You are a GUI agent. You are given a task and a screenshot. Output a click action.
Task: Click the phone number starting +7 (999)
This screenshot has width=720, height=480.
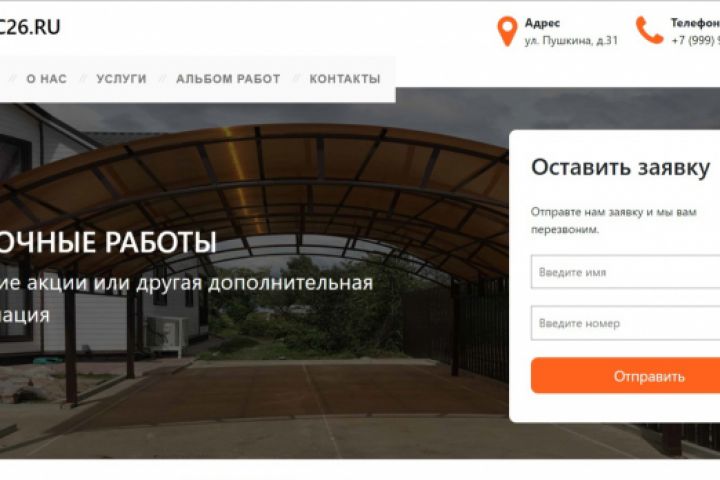(695, 40)
